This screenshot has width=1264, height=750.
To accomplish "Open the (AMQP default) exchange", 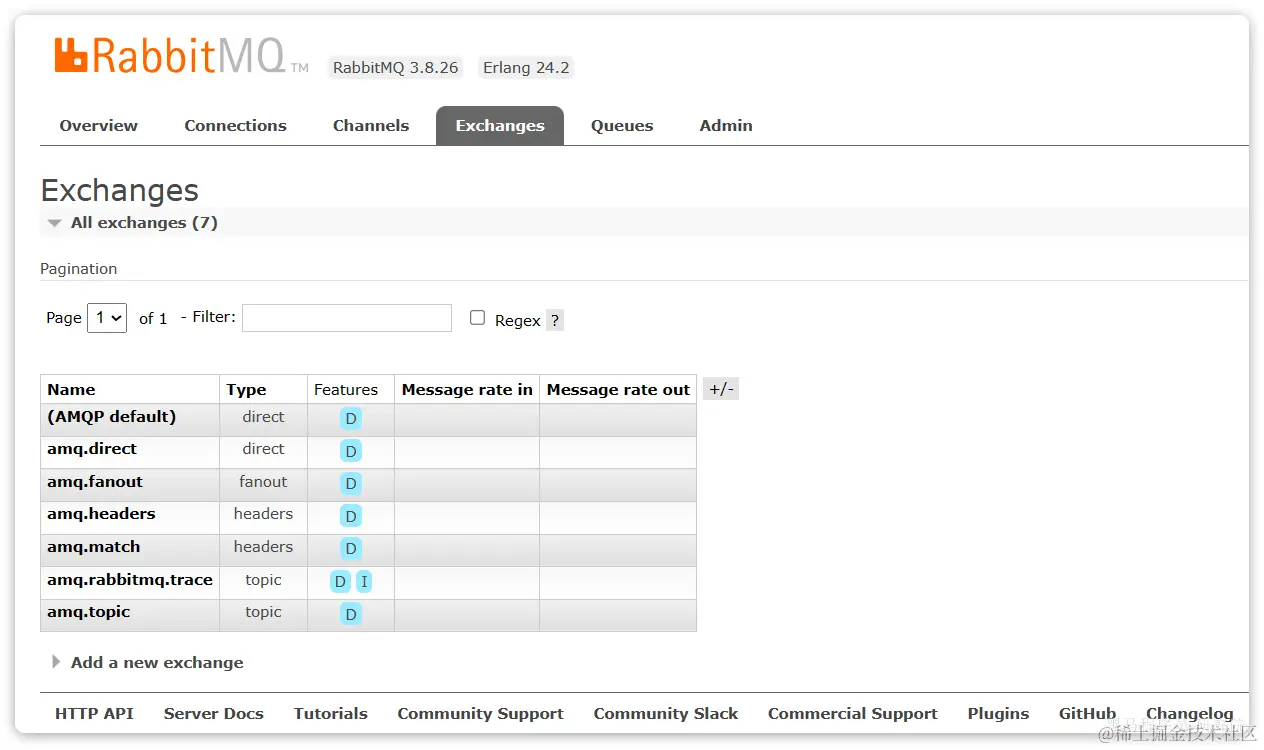I will click(x=111, y=416).
